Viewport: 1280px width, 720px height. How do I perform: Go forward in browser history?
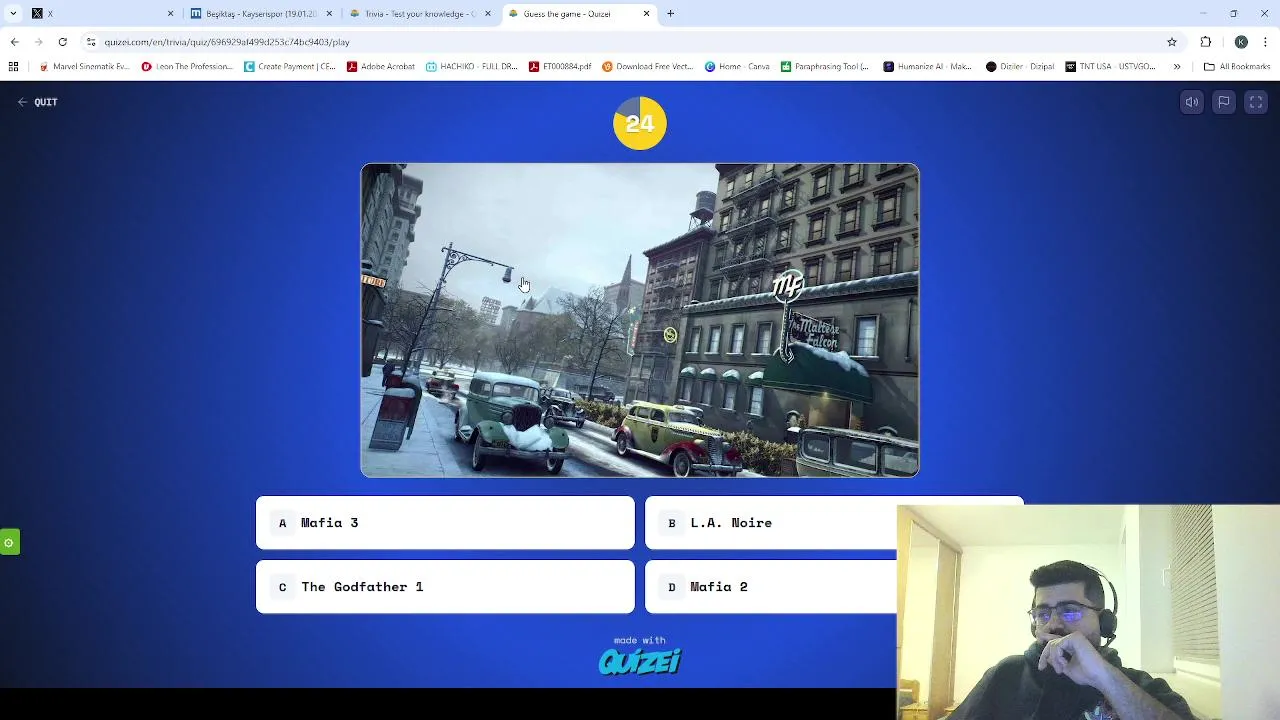(38, 42)
